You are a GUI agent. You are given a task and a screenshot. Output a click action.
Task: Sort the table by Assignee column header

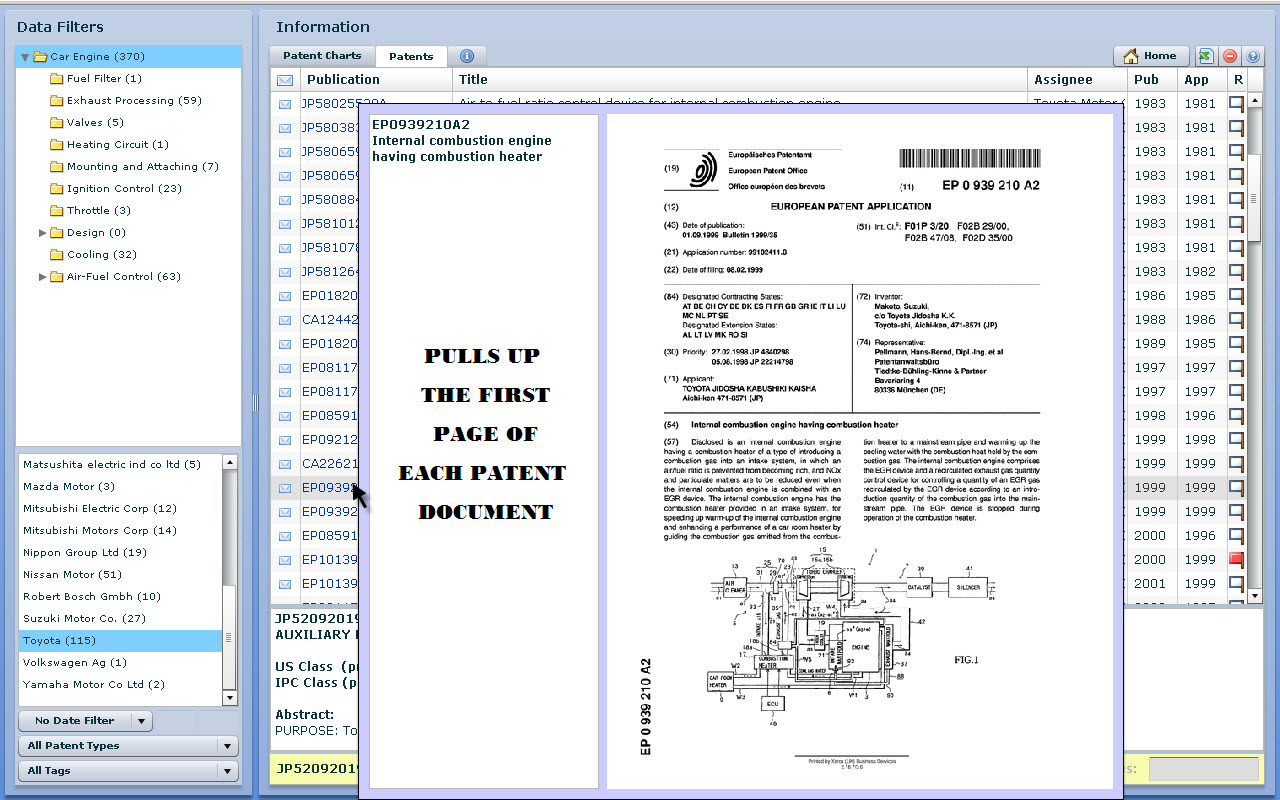(x=1063, y=80)
